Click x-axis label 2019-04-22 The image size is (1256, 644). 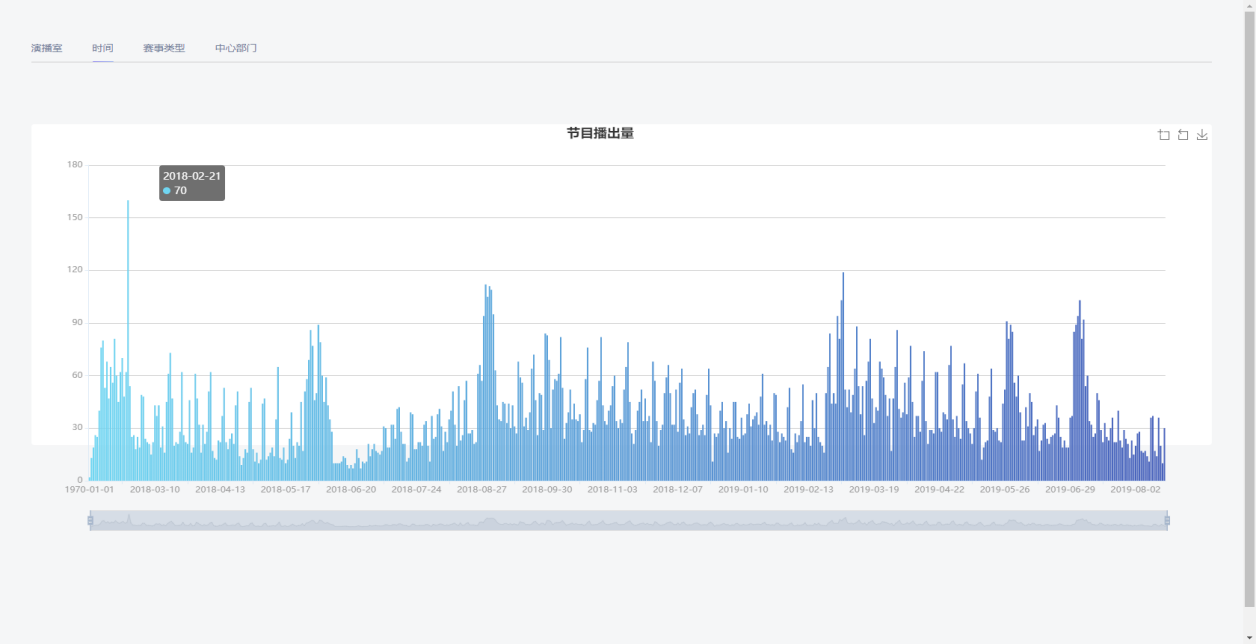(939, 490)
